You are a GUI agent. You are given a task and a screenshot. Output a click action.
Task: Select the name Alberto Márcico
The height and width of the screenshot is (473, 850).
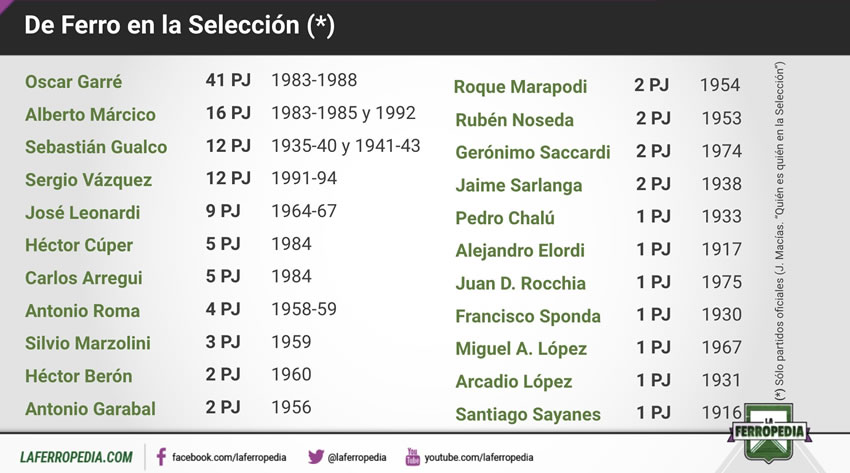[x=91, y=115]
